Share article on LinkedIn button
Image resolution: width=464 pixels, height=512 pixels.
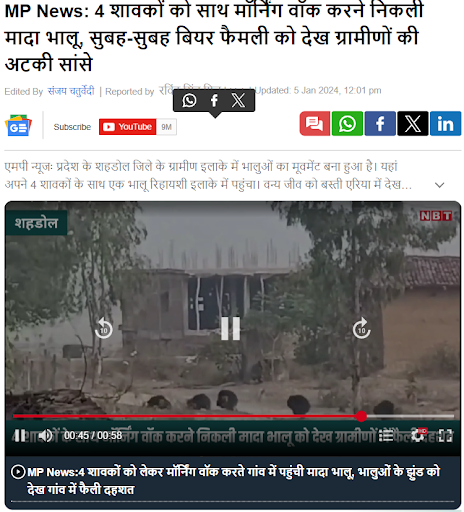pyautogui.click(x=445, y=124)
